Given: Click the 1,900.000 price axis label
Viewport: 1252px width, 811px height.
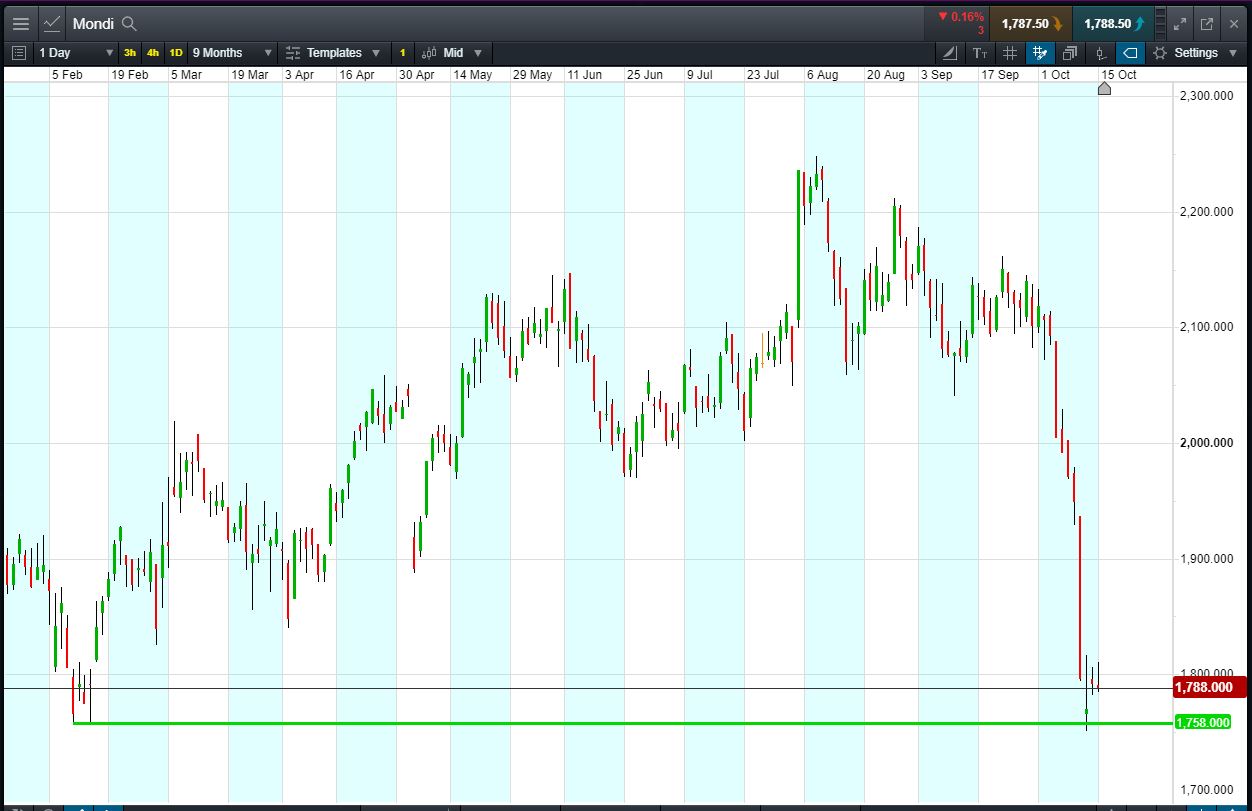Looking at the screenshot, I should pos(1206,558).
